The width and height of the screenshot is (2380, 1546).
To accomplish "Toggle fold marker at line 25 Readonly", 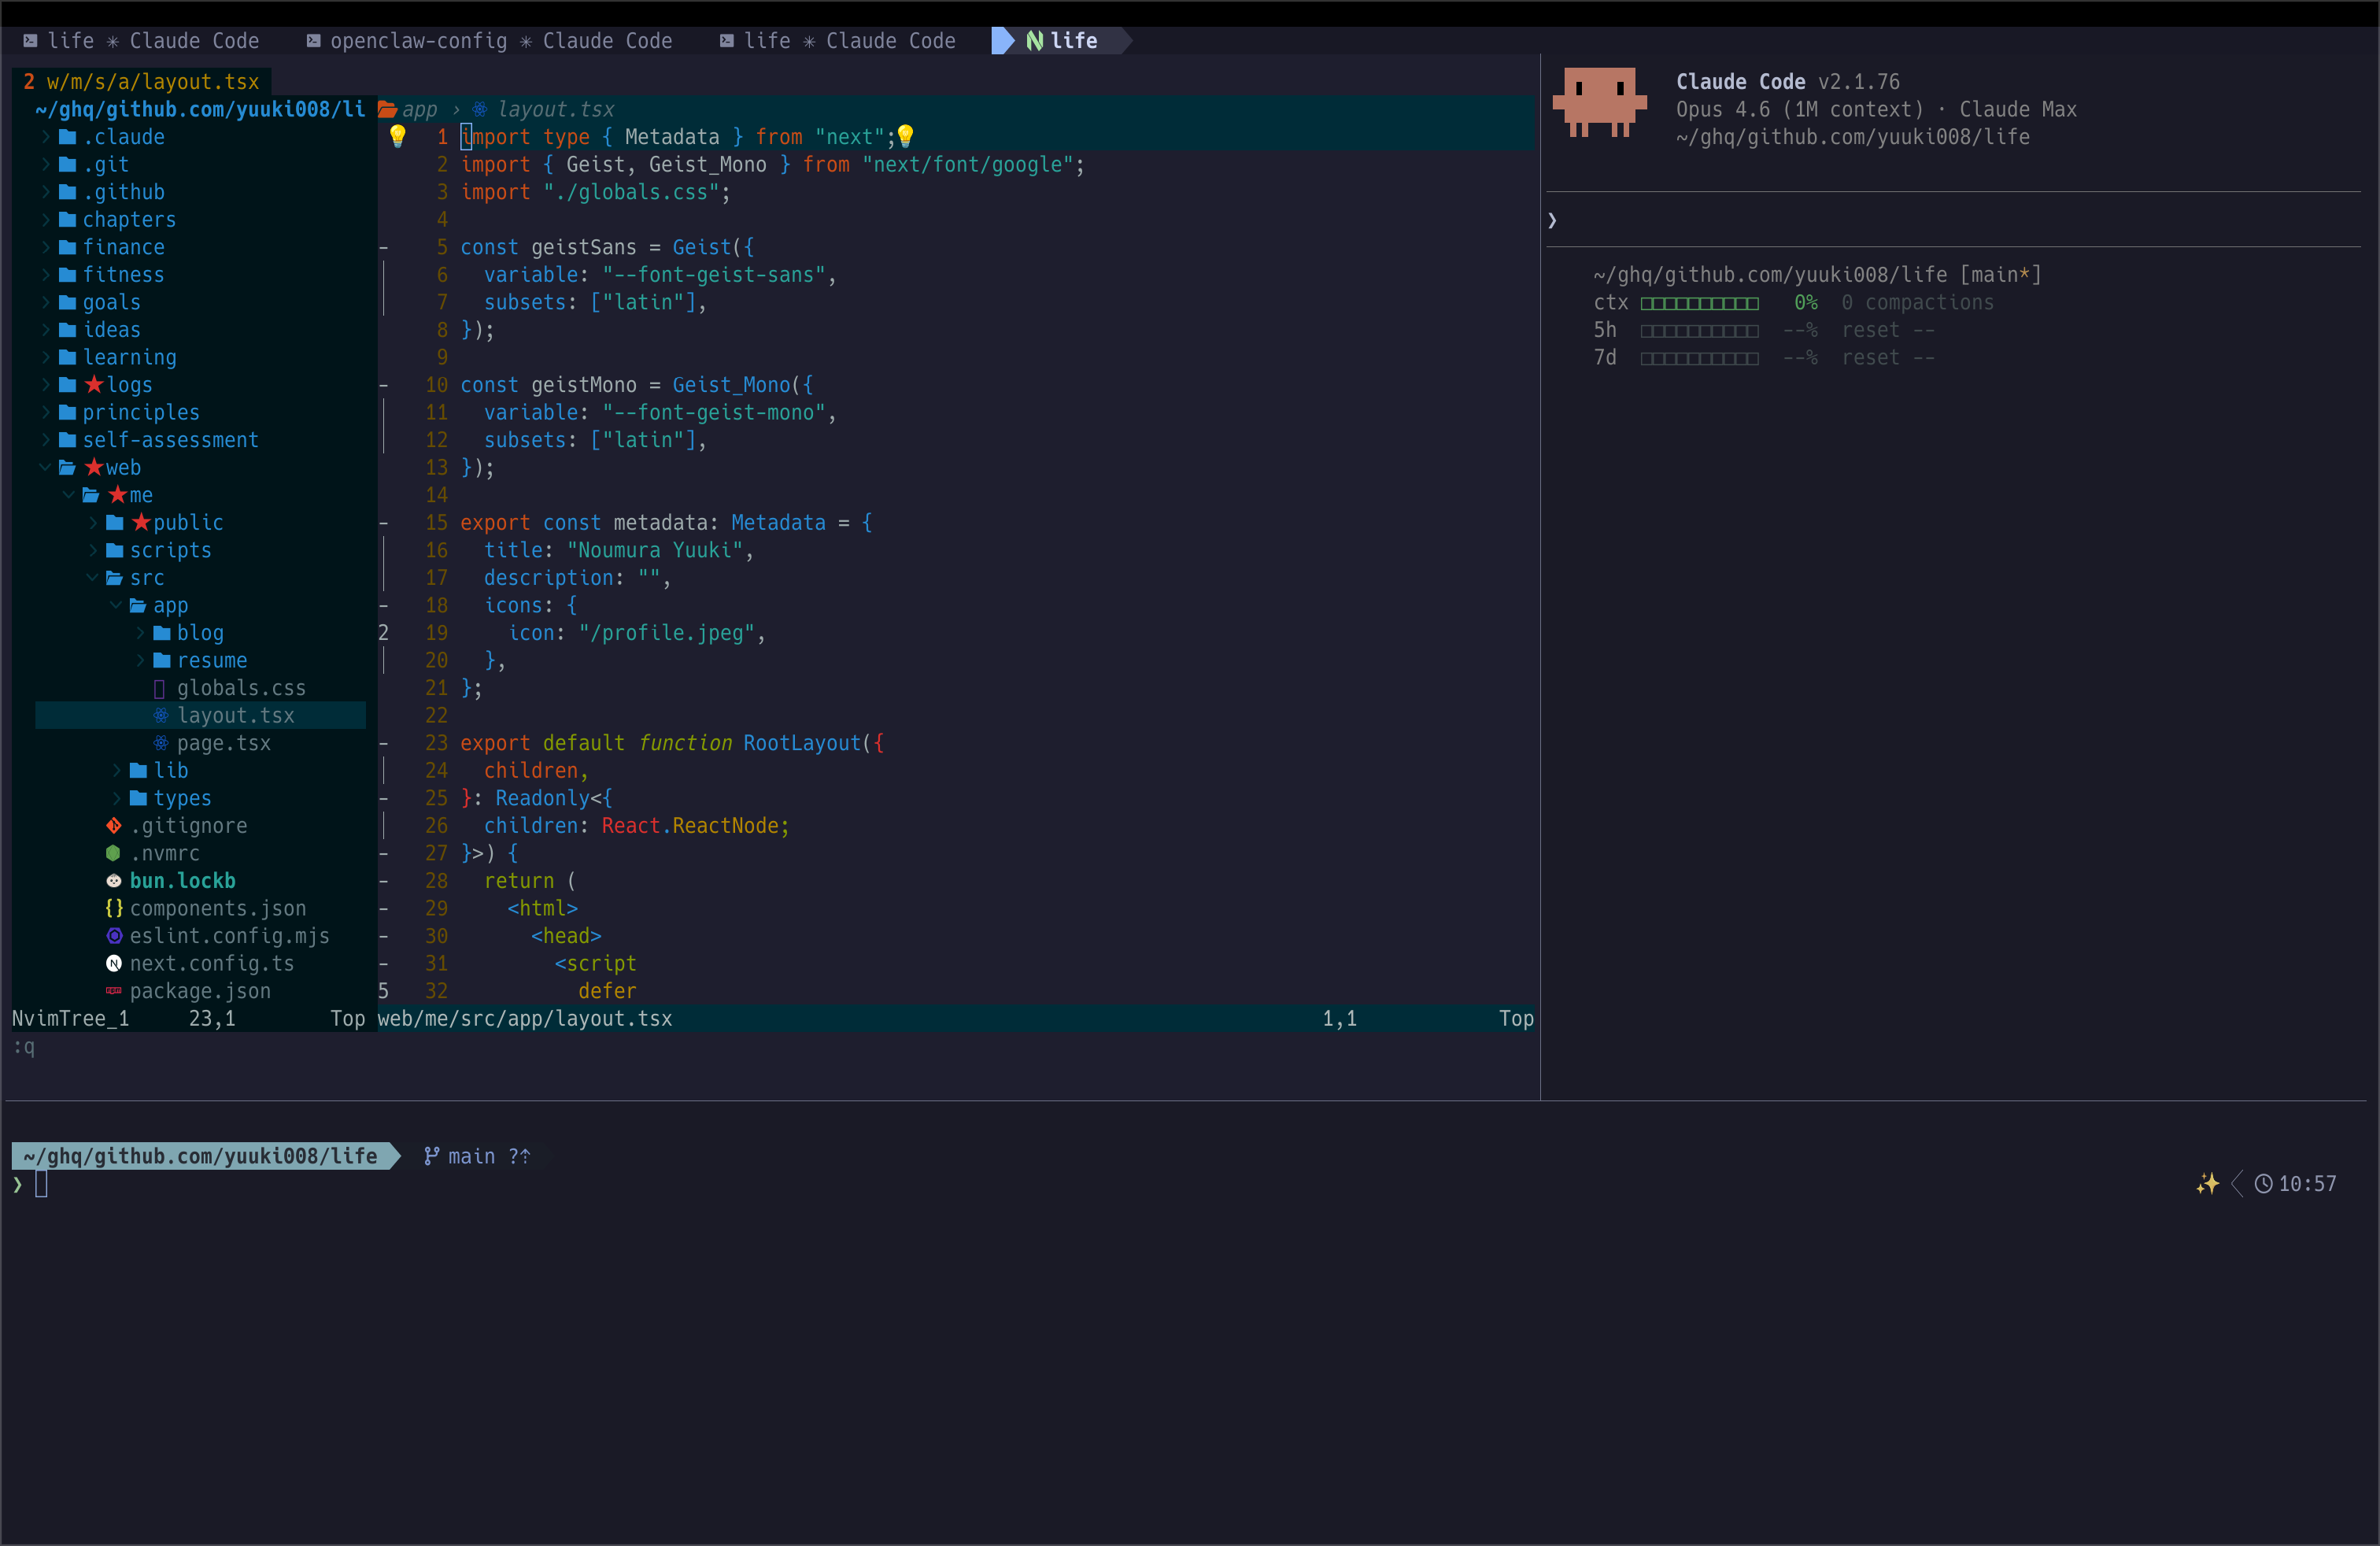I will pos(383,798).
